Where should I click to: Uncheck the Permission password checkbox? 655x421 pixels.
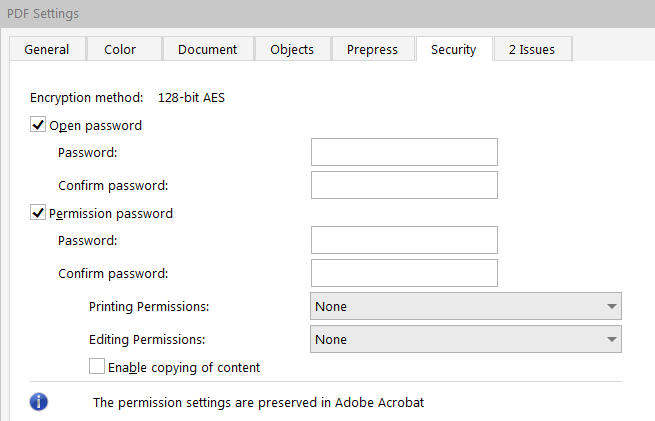click(x=40, y=213)
